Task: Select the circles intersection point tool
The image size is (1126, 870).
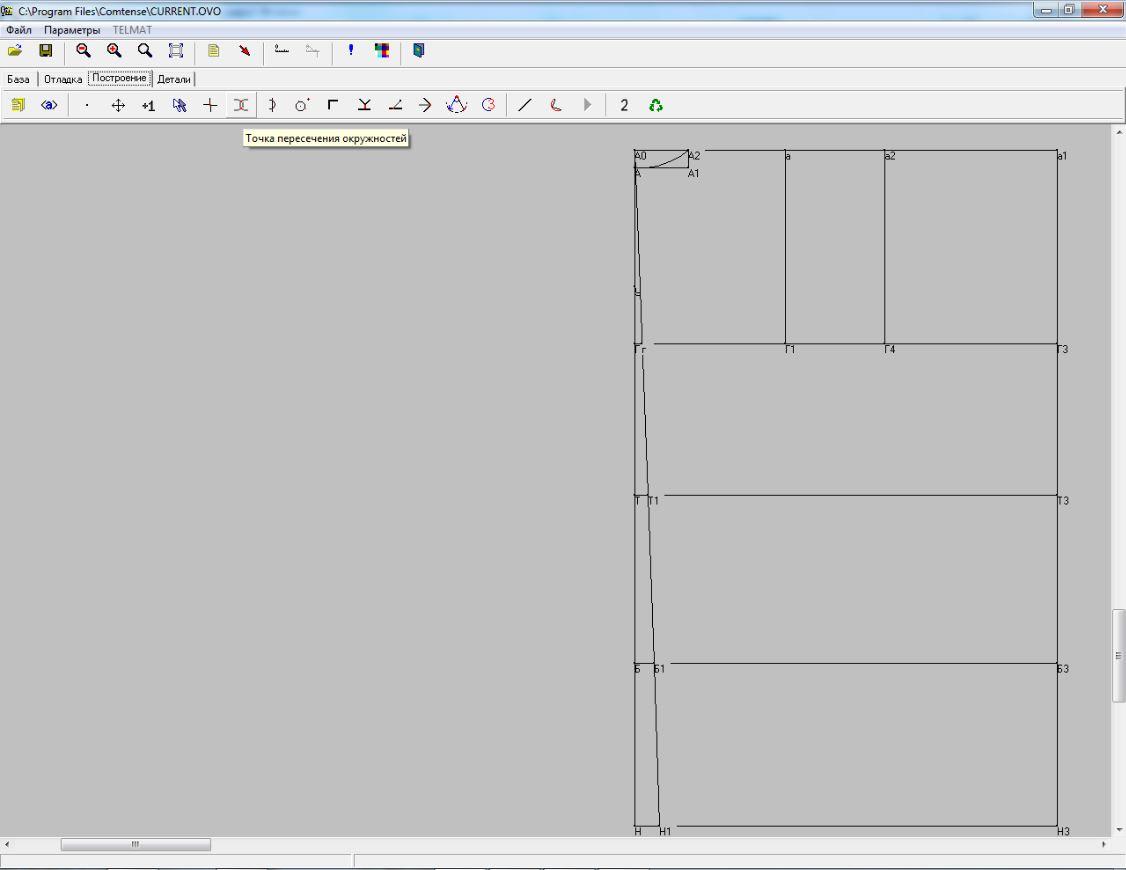Action: pyautogui.click(x=241, y=106)
